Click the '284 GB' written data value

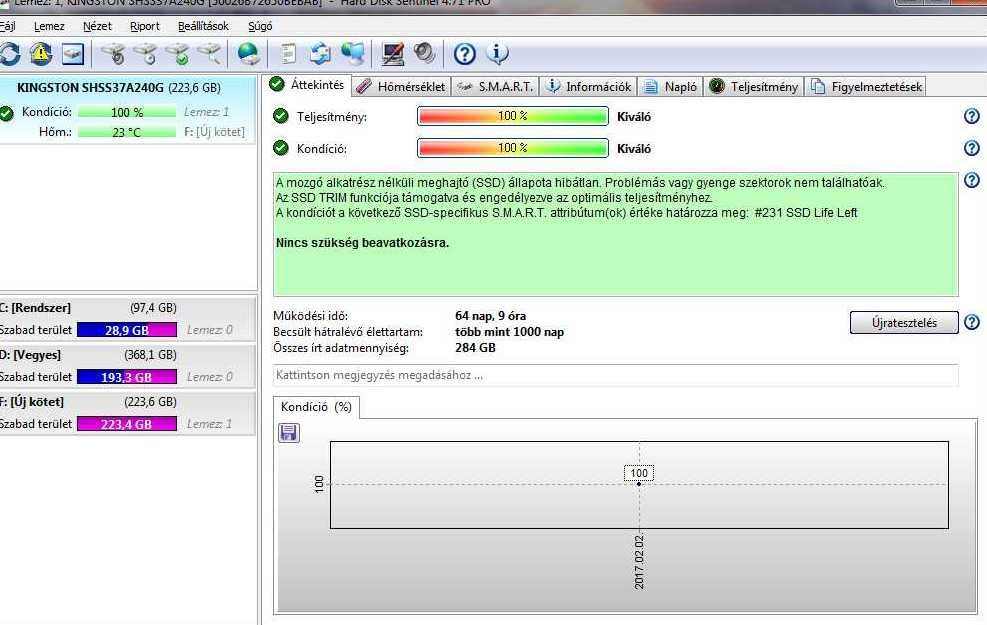pos(475,347)
